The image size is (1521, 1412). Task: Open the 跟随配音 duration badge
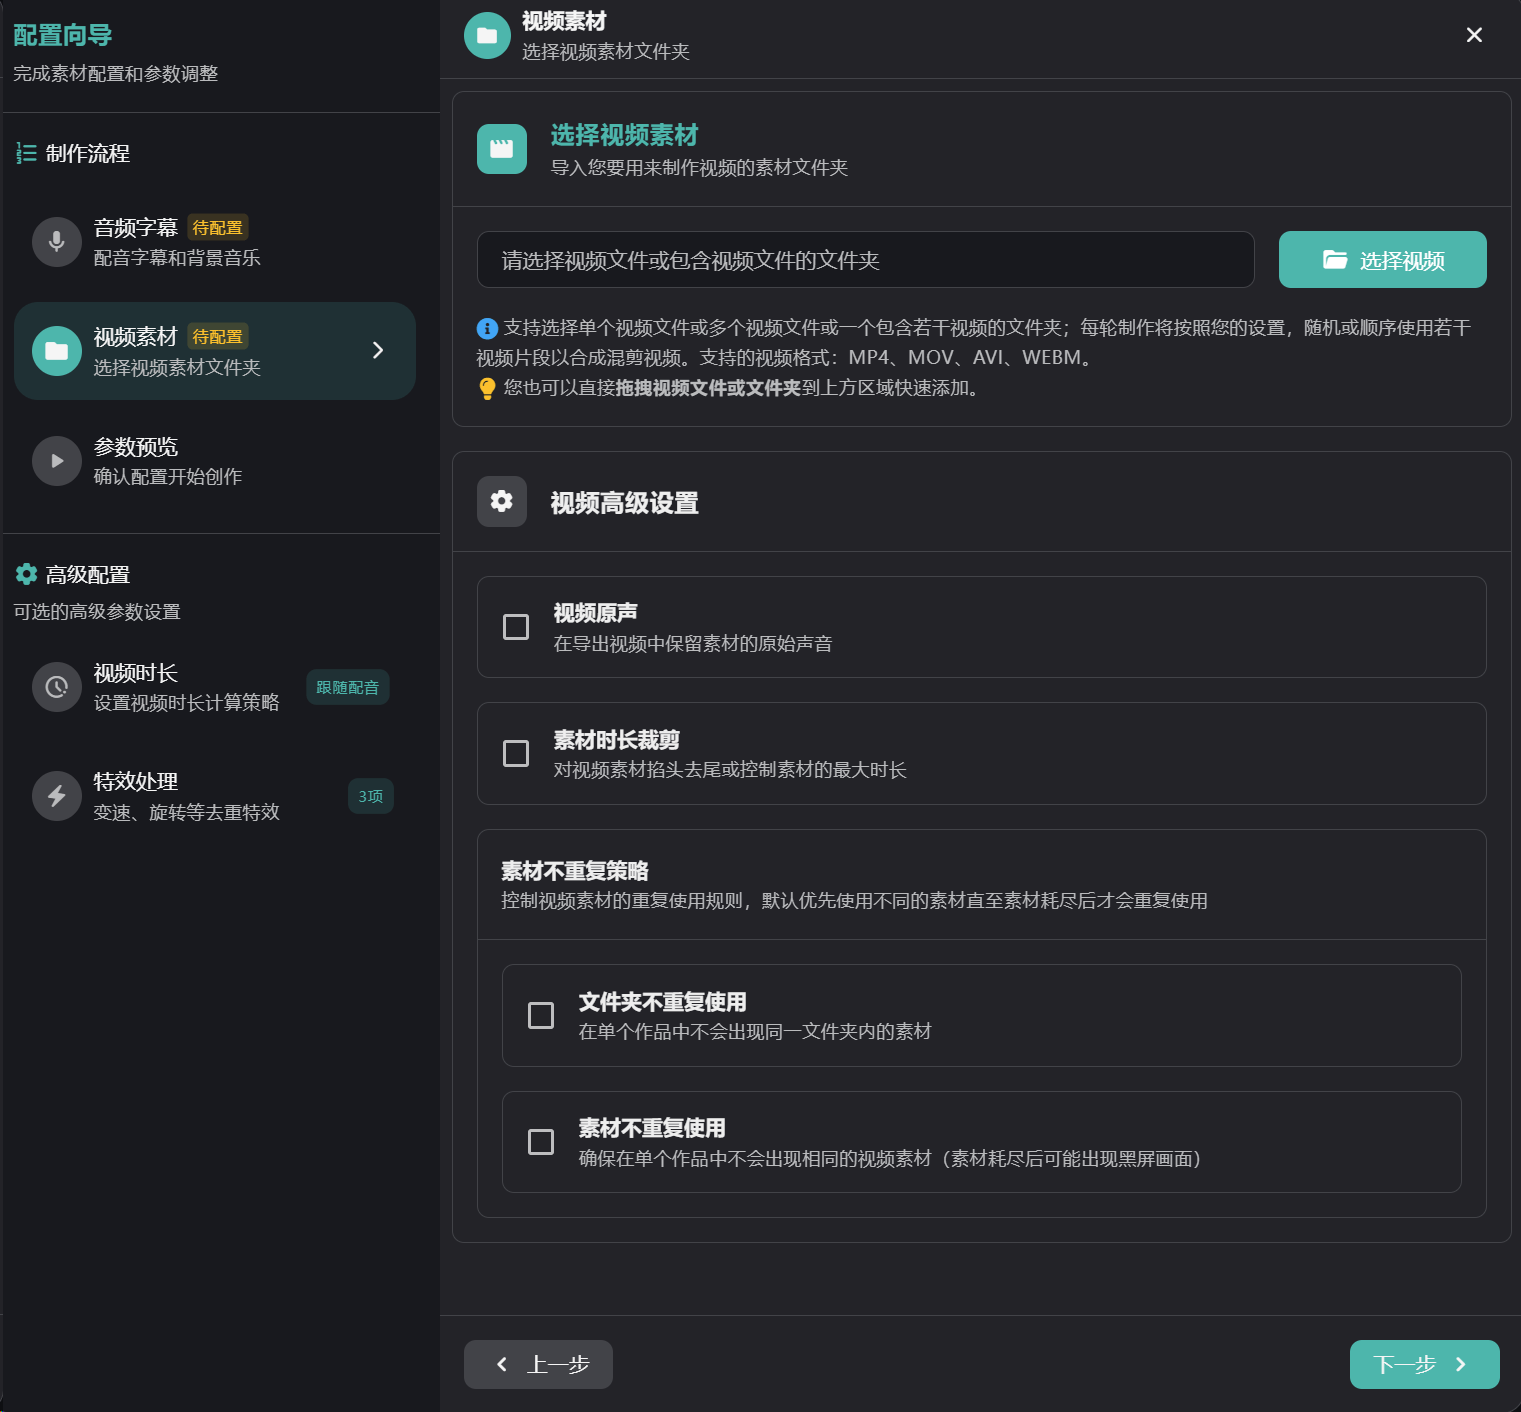347,687
